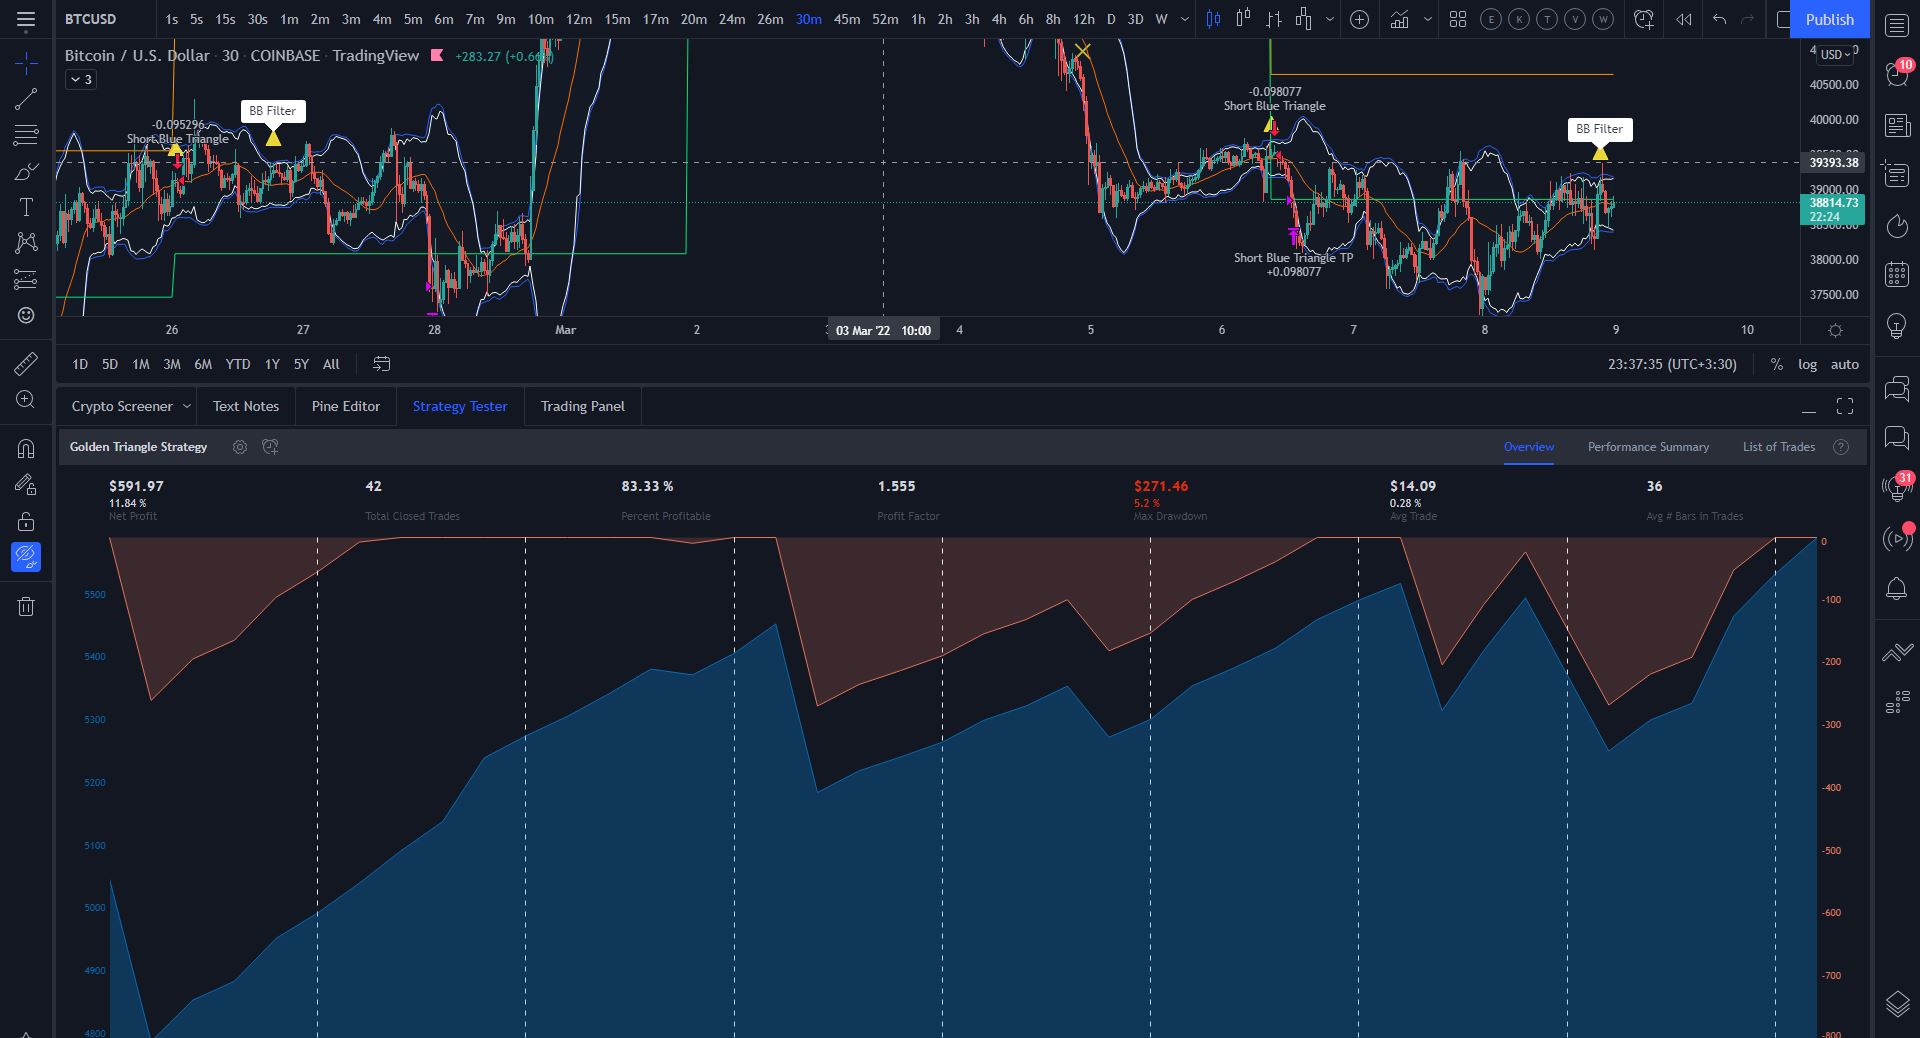Click the trash remove drawings icon
1920x1038 pixels.
[26, 606]
